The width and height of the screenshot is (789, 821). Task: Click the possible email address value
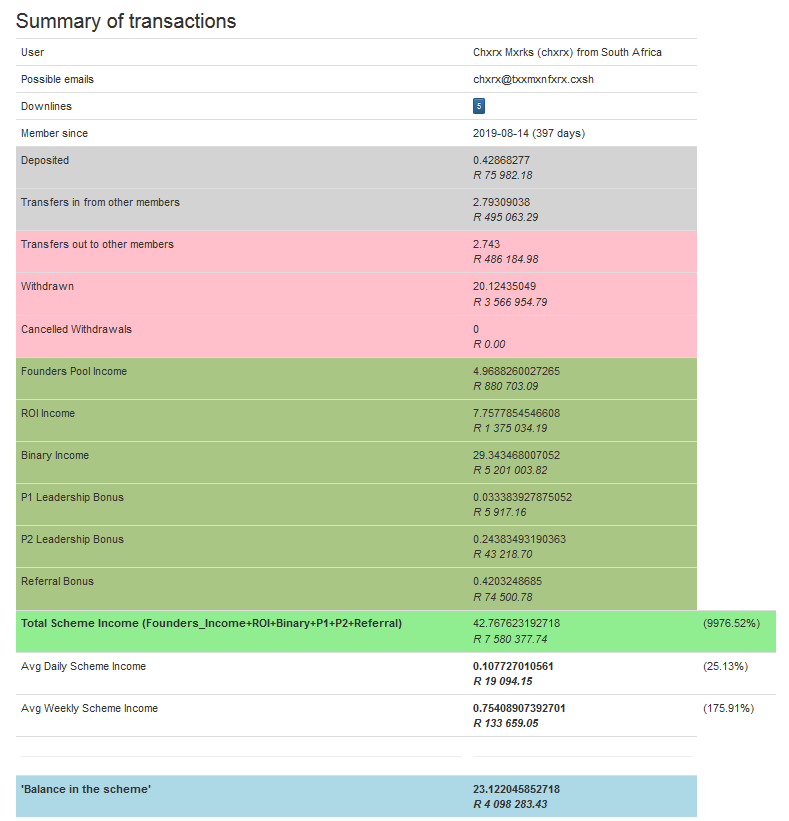coord(540,79)
